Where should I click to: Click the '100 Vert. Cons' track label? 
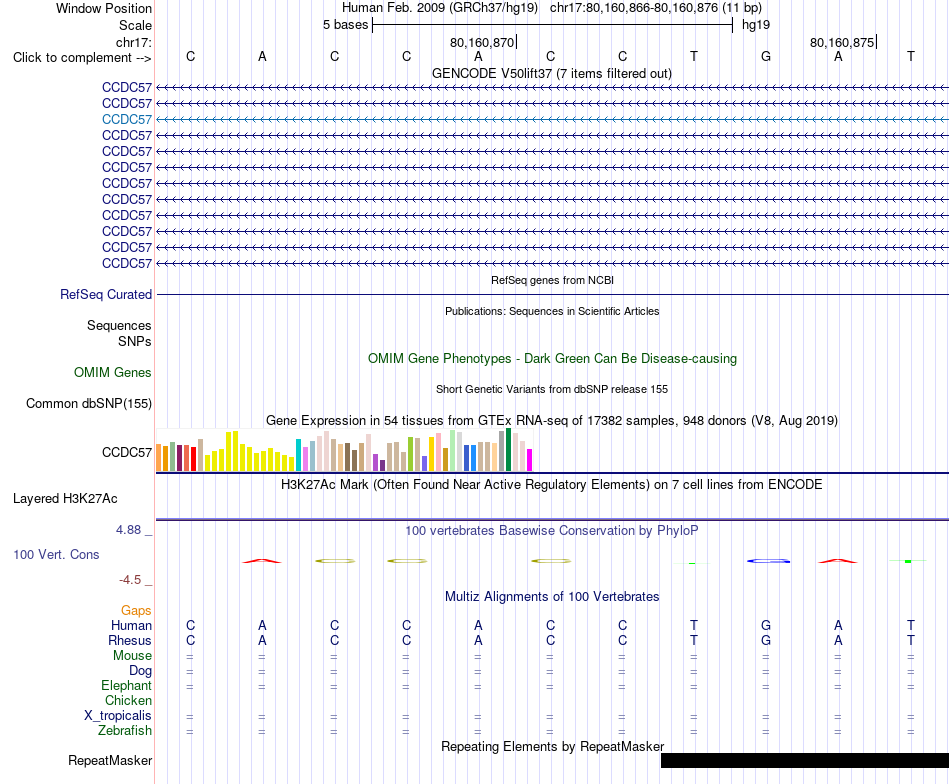pos(56,554)
